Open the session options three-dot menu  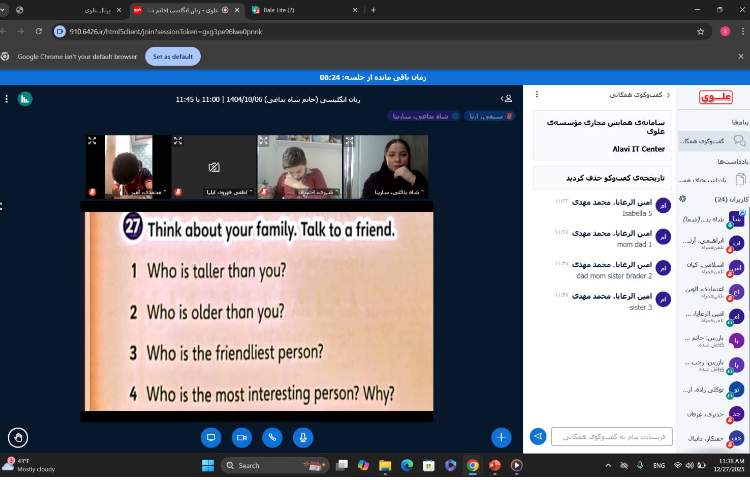coord(7,99)
